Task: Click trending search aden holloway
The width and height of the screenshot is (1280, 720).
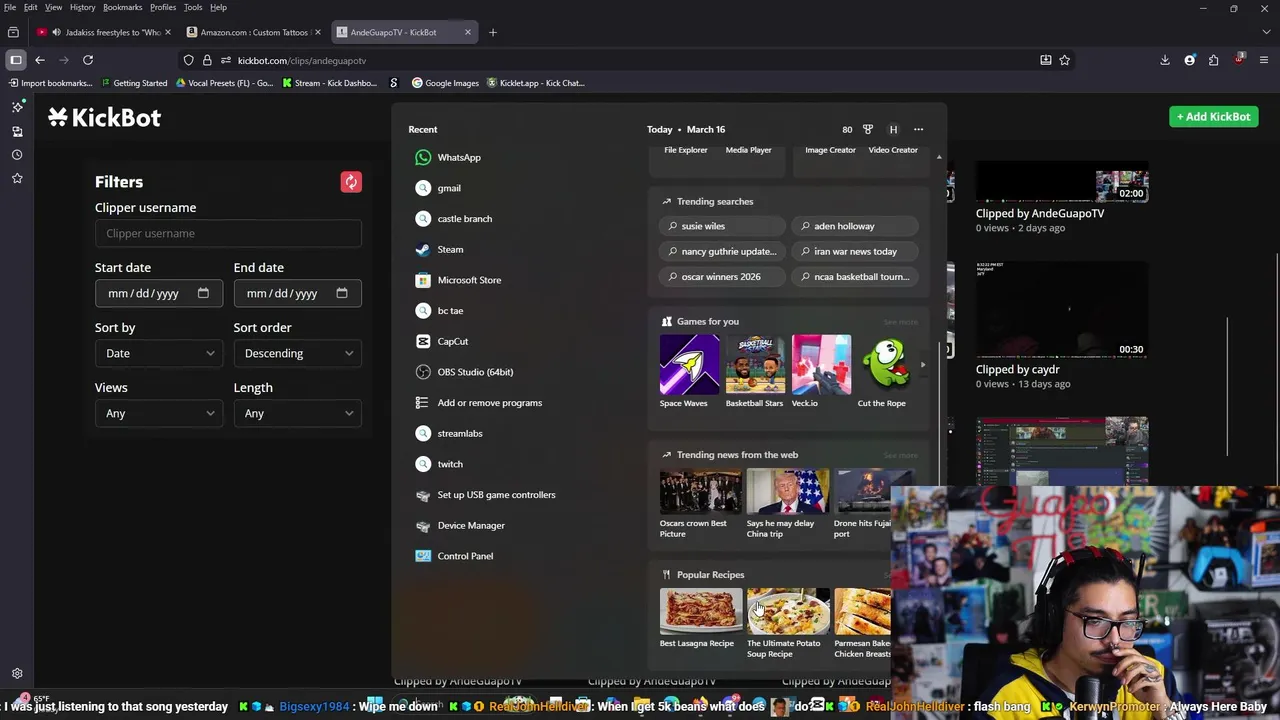Action: pyautogui.click(x=855, y=226)
